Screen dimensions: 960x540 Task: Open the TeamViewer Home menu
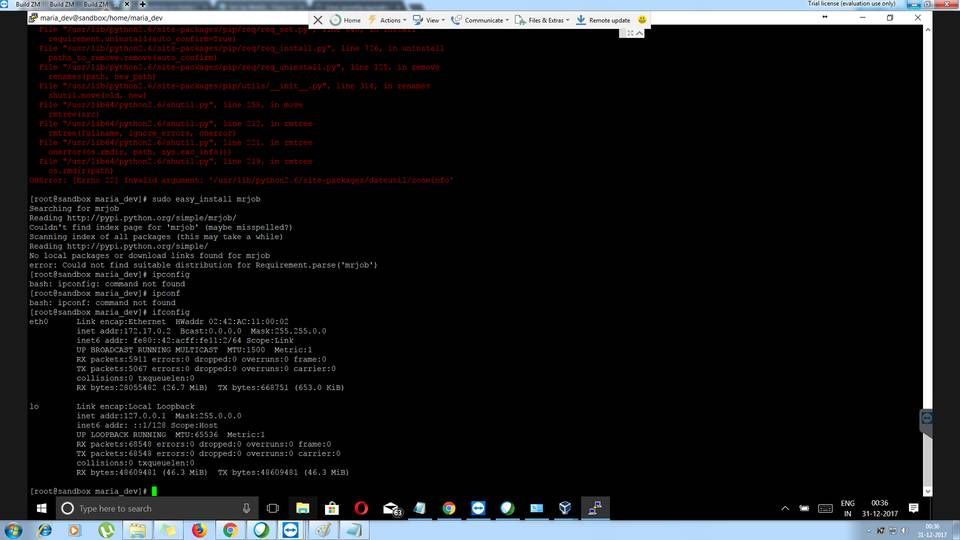345,20
